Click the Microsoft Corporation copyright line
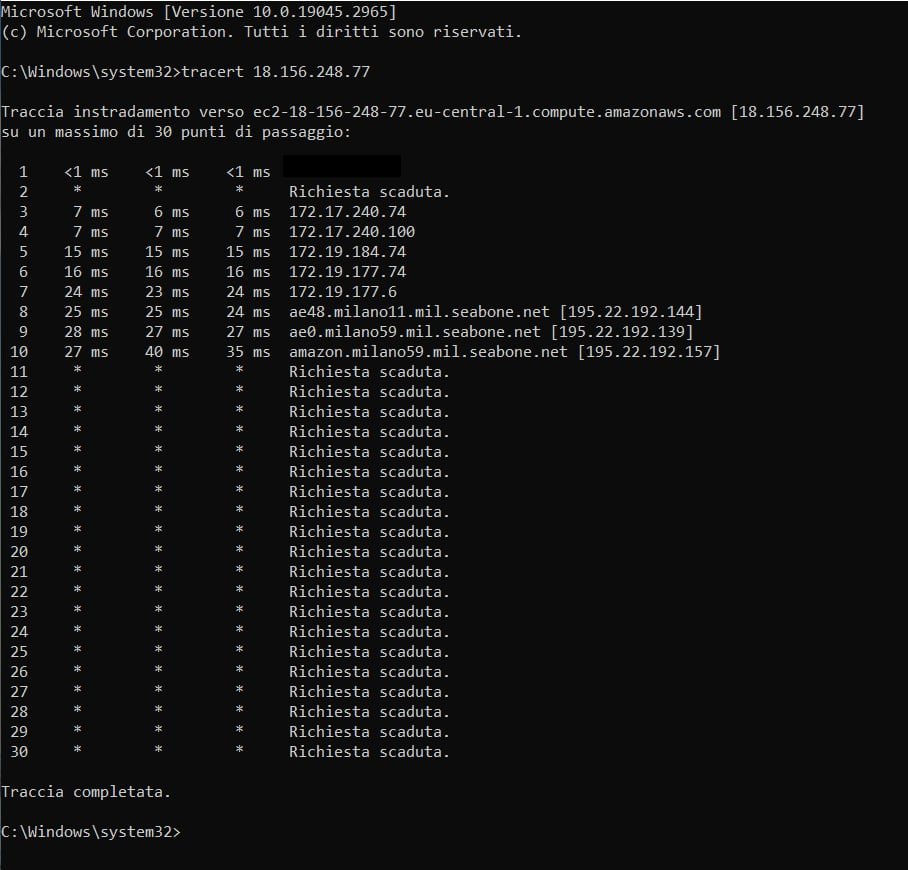 [x=261, y=31]
